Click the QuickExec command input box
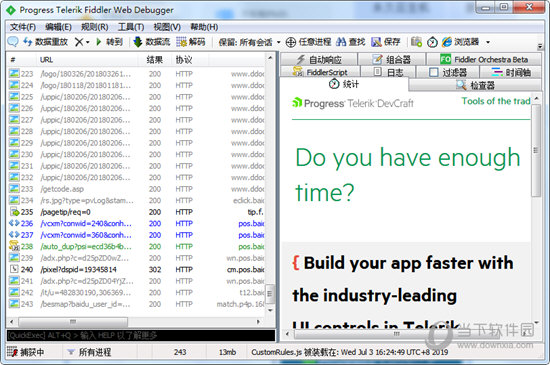The image size is (550, 365). click(x=141, y=336)
